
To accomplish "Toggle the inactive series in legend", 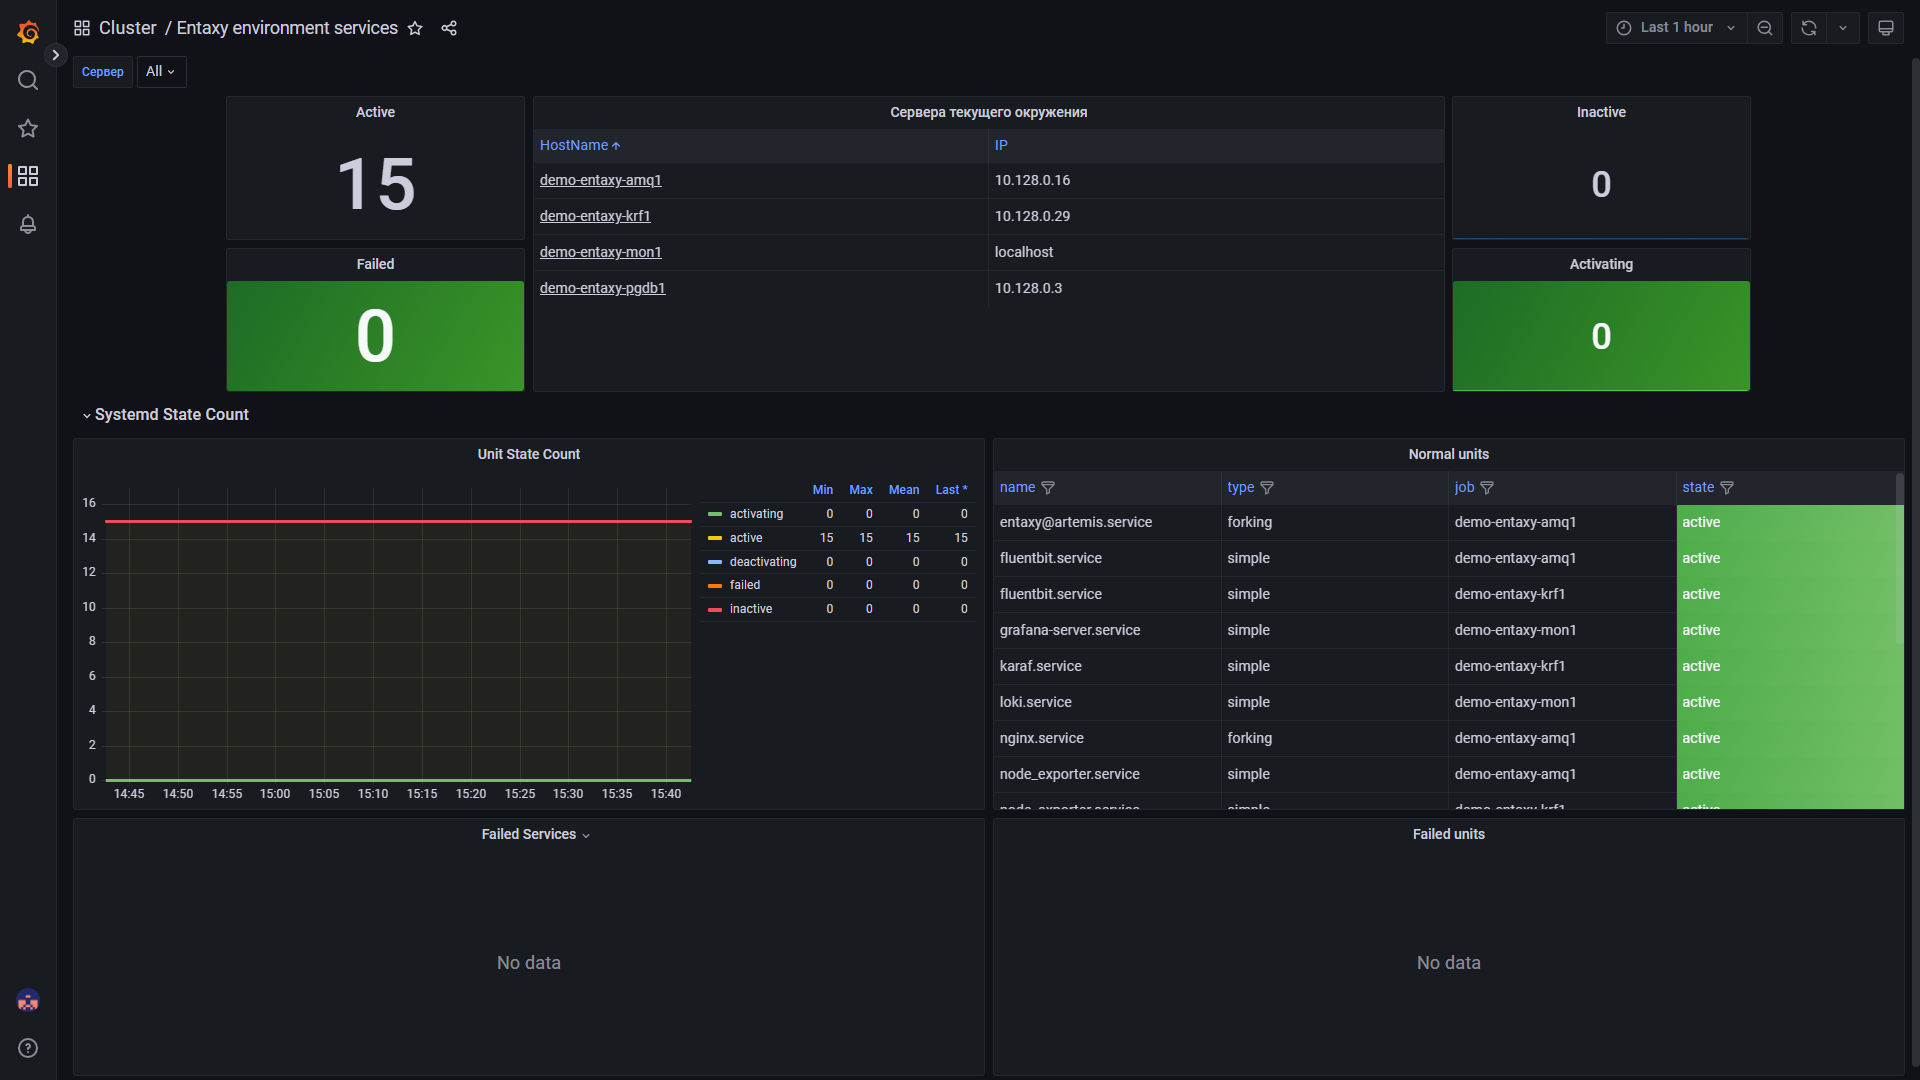I will (751, 609).
